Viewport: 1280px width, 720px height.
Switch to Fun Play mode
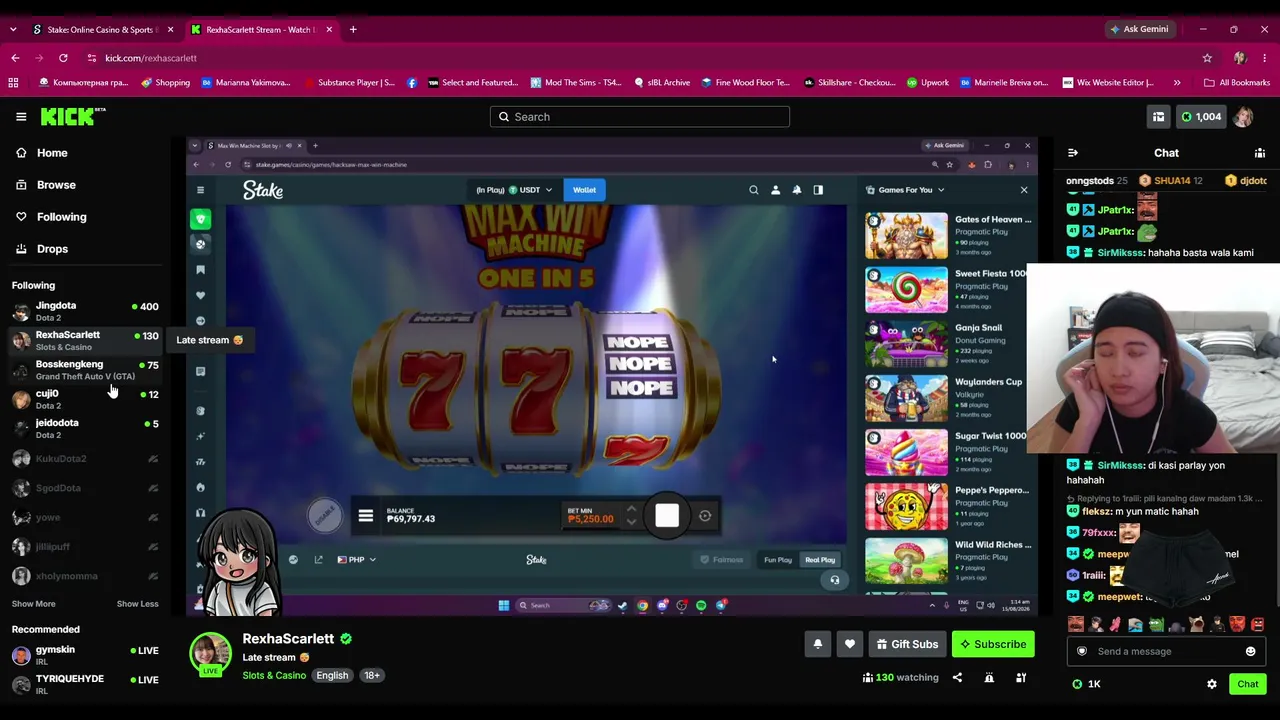coord(778,560)
